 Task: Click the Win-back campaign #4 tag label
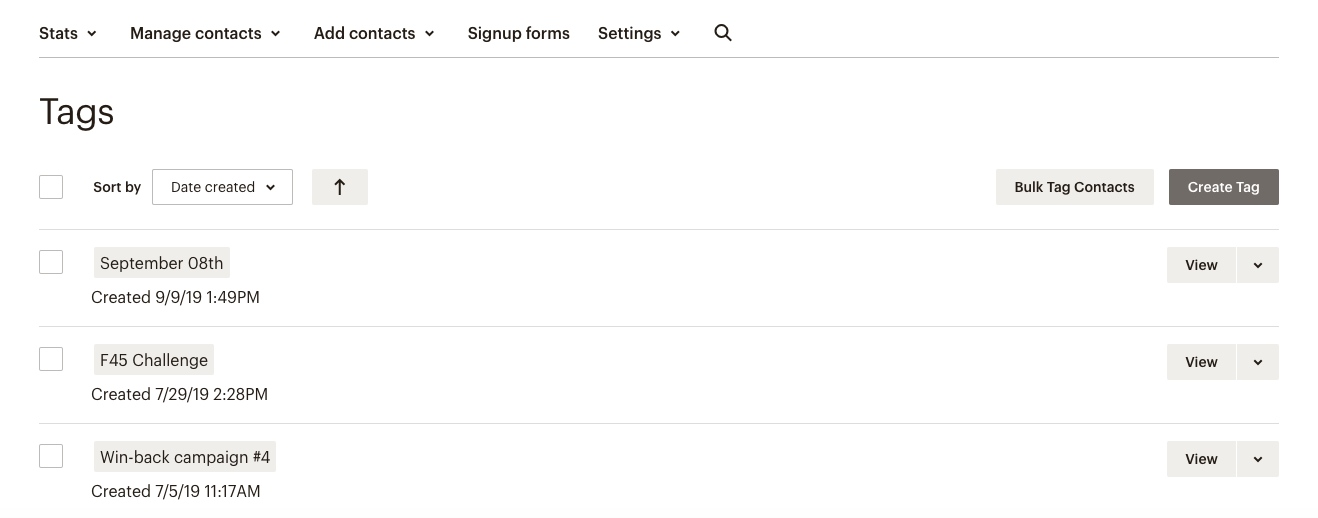185,457
